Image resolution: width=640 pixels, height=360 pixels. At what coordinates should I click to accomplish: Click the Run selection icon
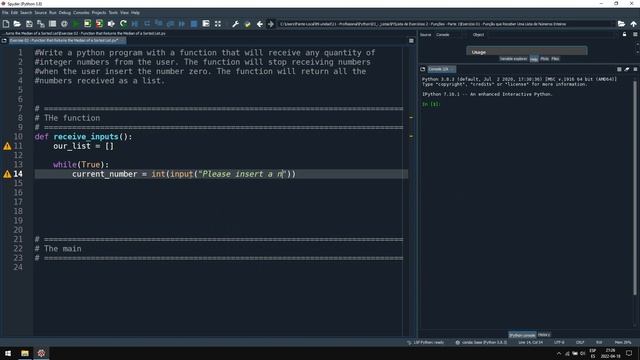[x=111, y=24]
